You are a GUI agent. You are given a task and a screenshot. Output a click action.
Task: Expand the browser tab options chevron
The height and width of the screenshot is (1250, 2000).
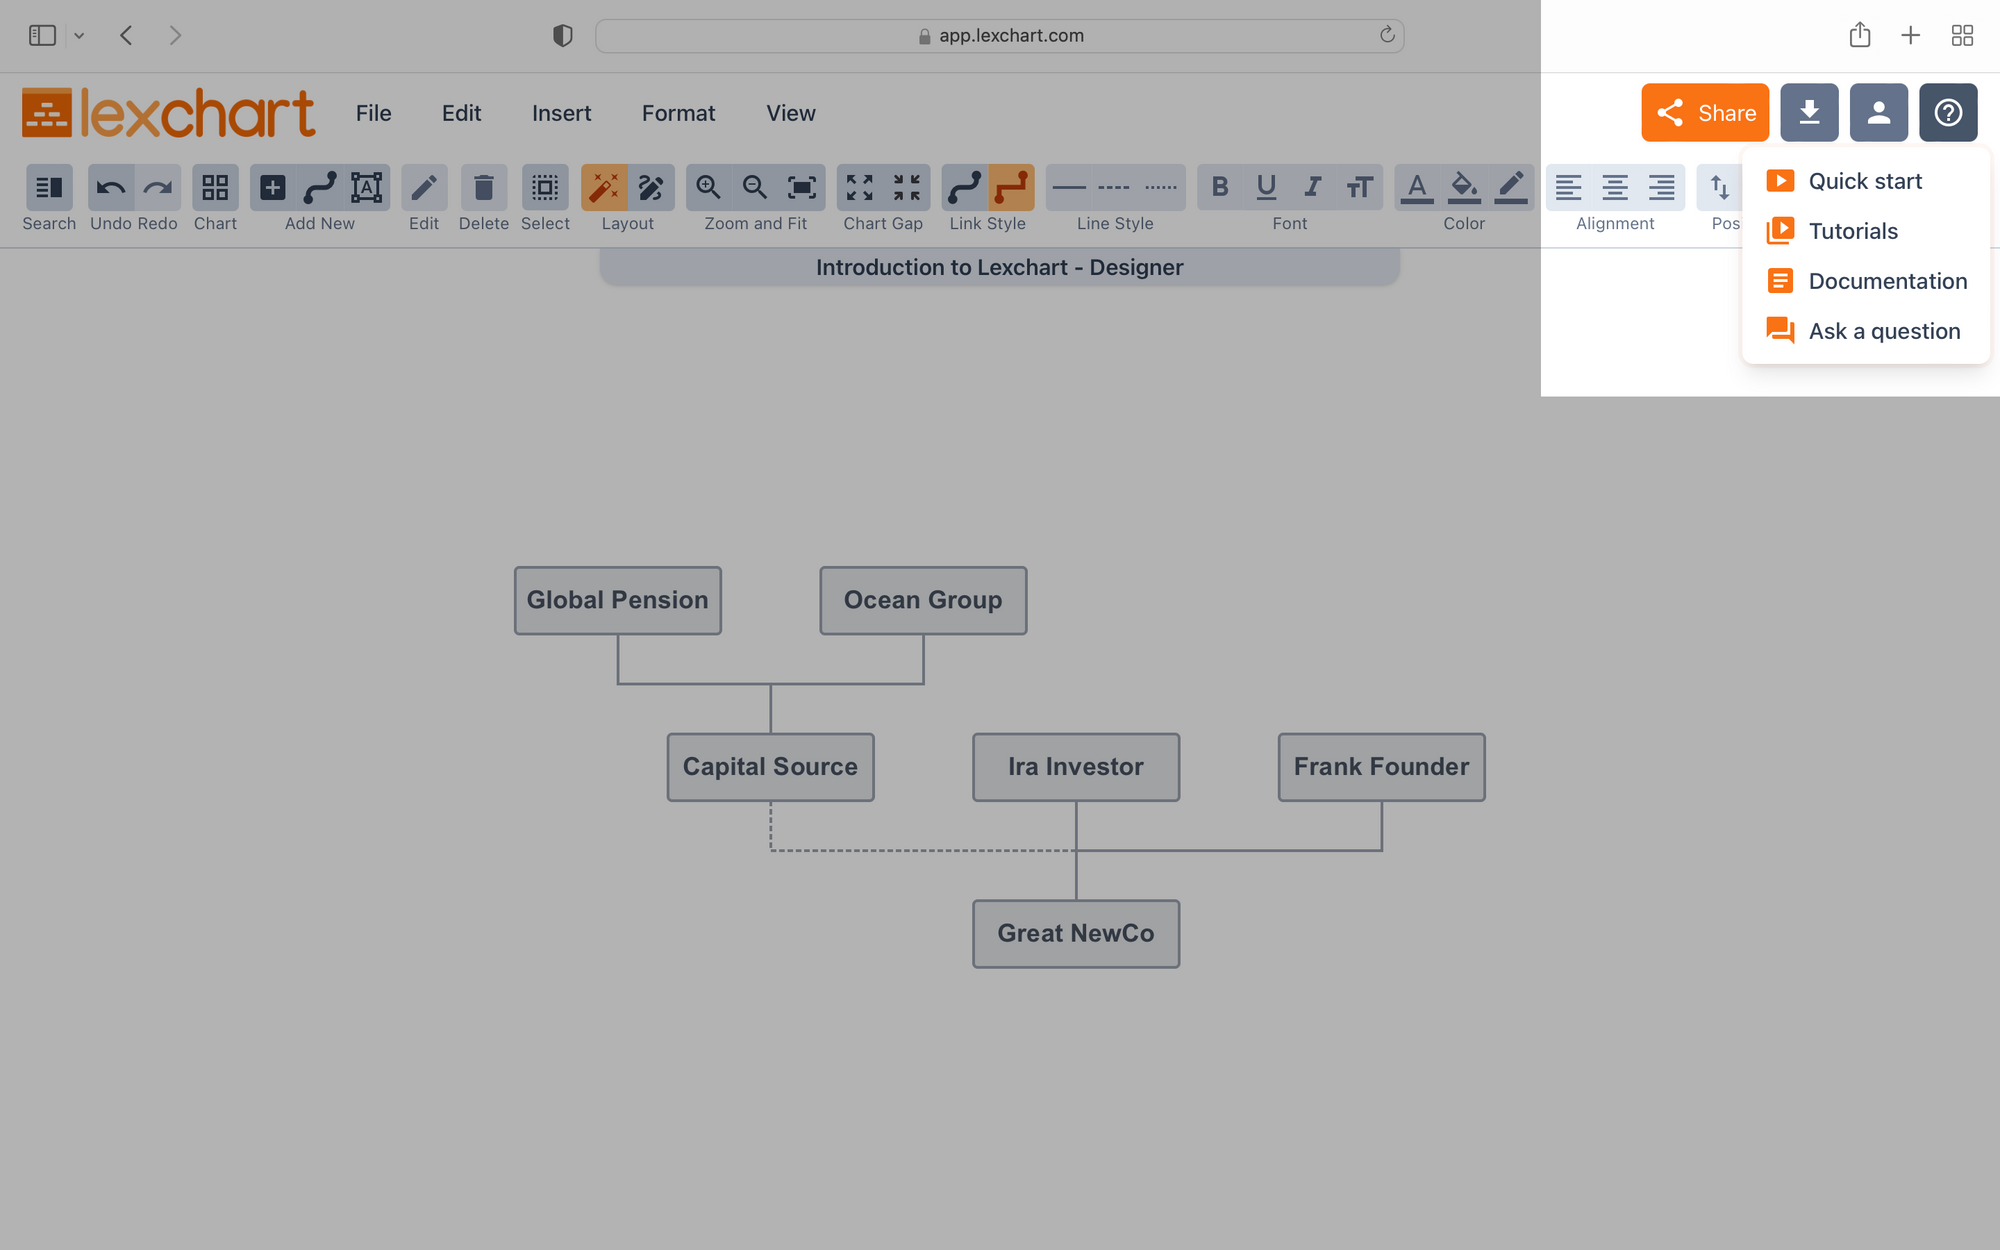79,35
